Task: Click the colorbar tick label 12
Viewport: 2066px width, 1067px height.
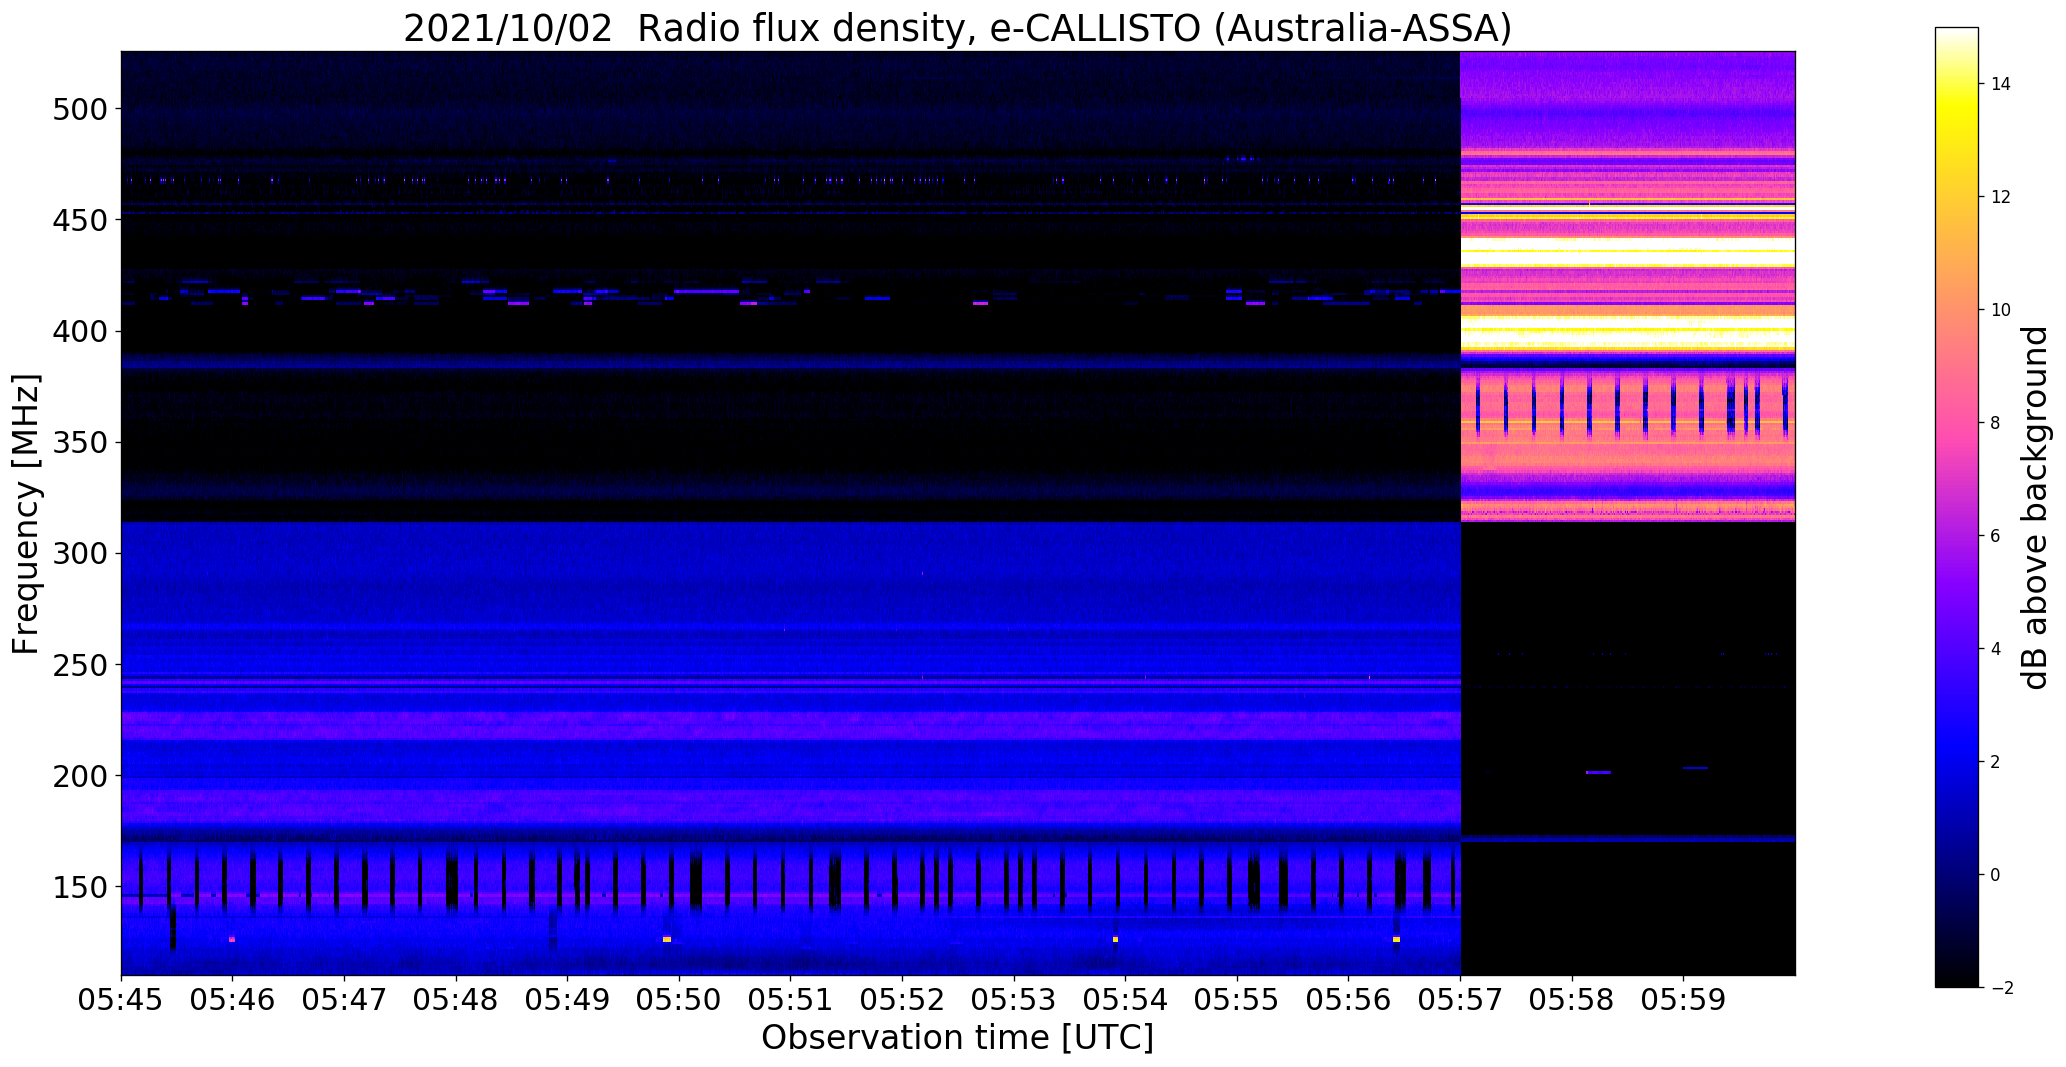Action: point(2000,197)
